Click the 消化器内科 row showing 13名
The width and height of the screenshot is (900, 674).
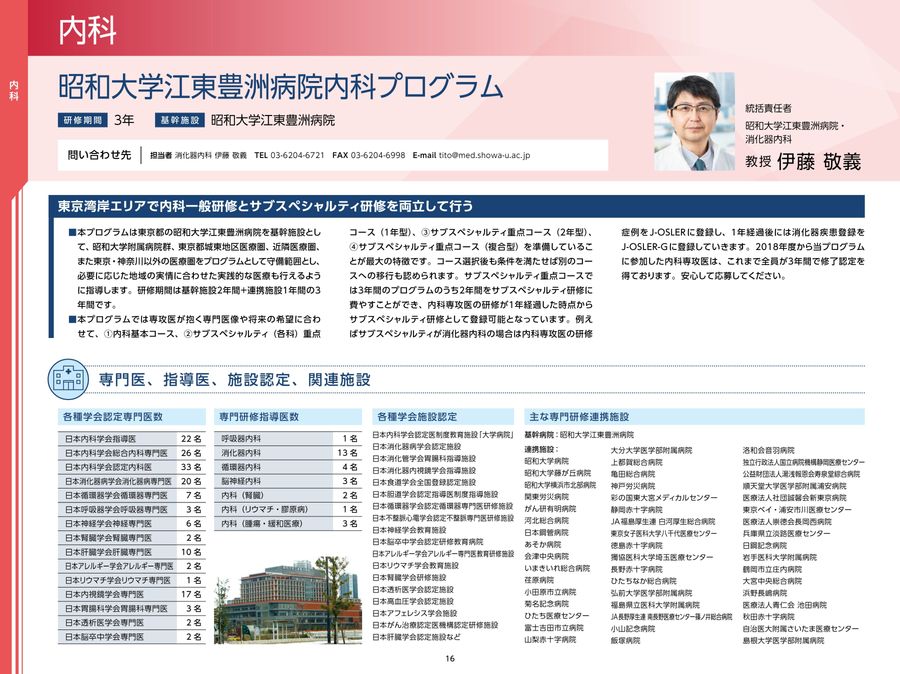click(288, 453)
